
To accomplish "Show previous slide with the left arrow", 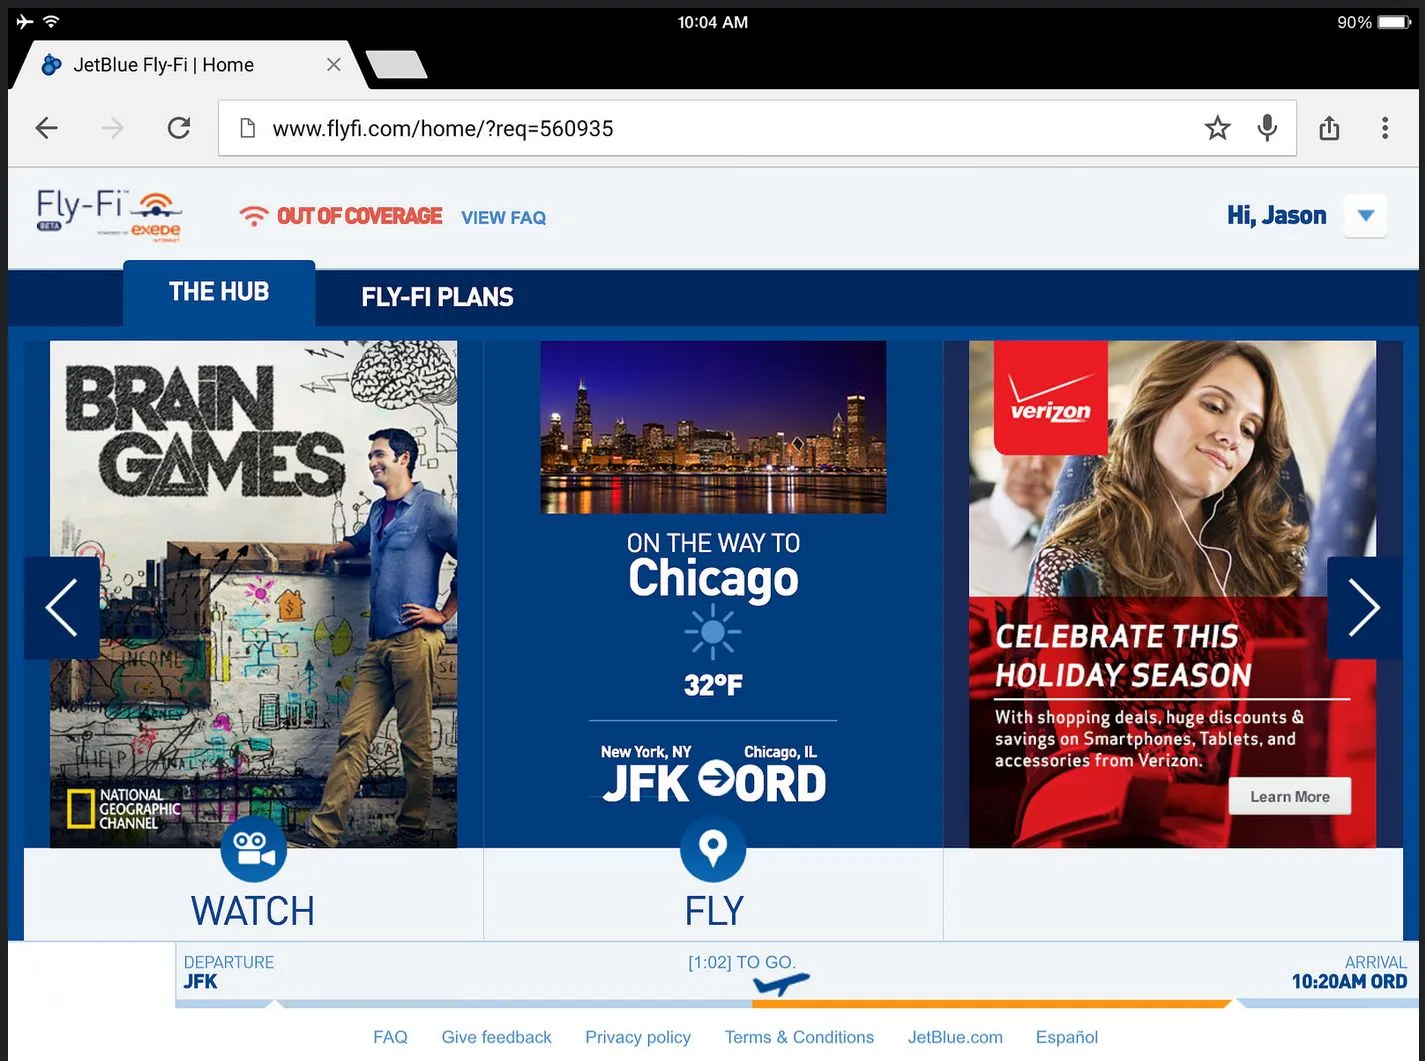I will [x=61, y=607].
